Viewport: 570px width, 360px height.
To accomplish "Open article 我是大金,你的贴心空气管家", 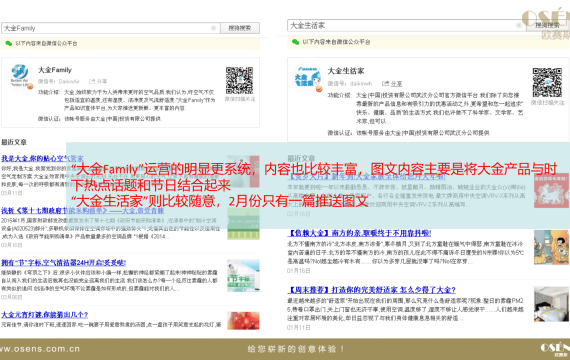I will [43, 159].
